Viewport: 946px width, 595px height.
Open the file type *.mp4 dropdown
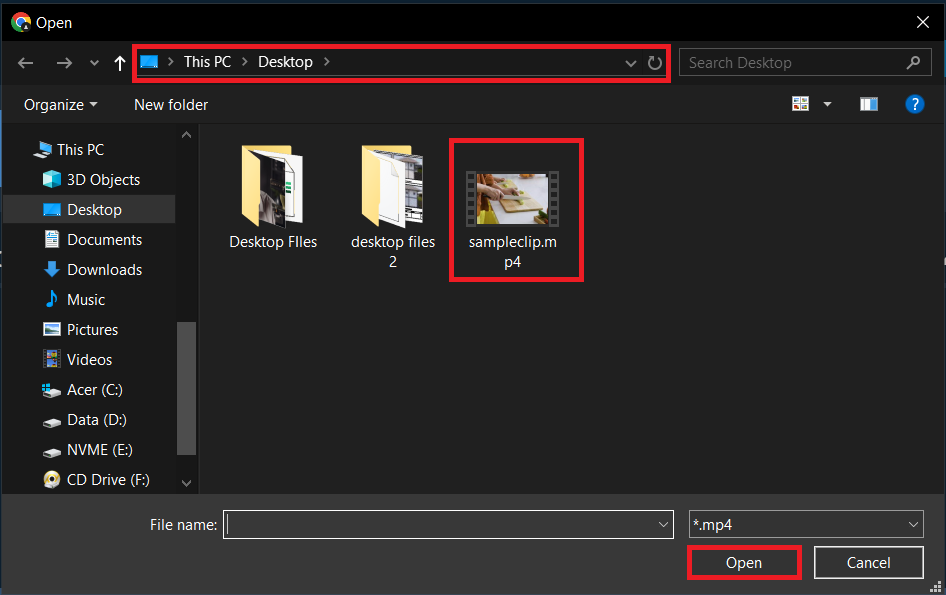click(806, 524)
